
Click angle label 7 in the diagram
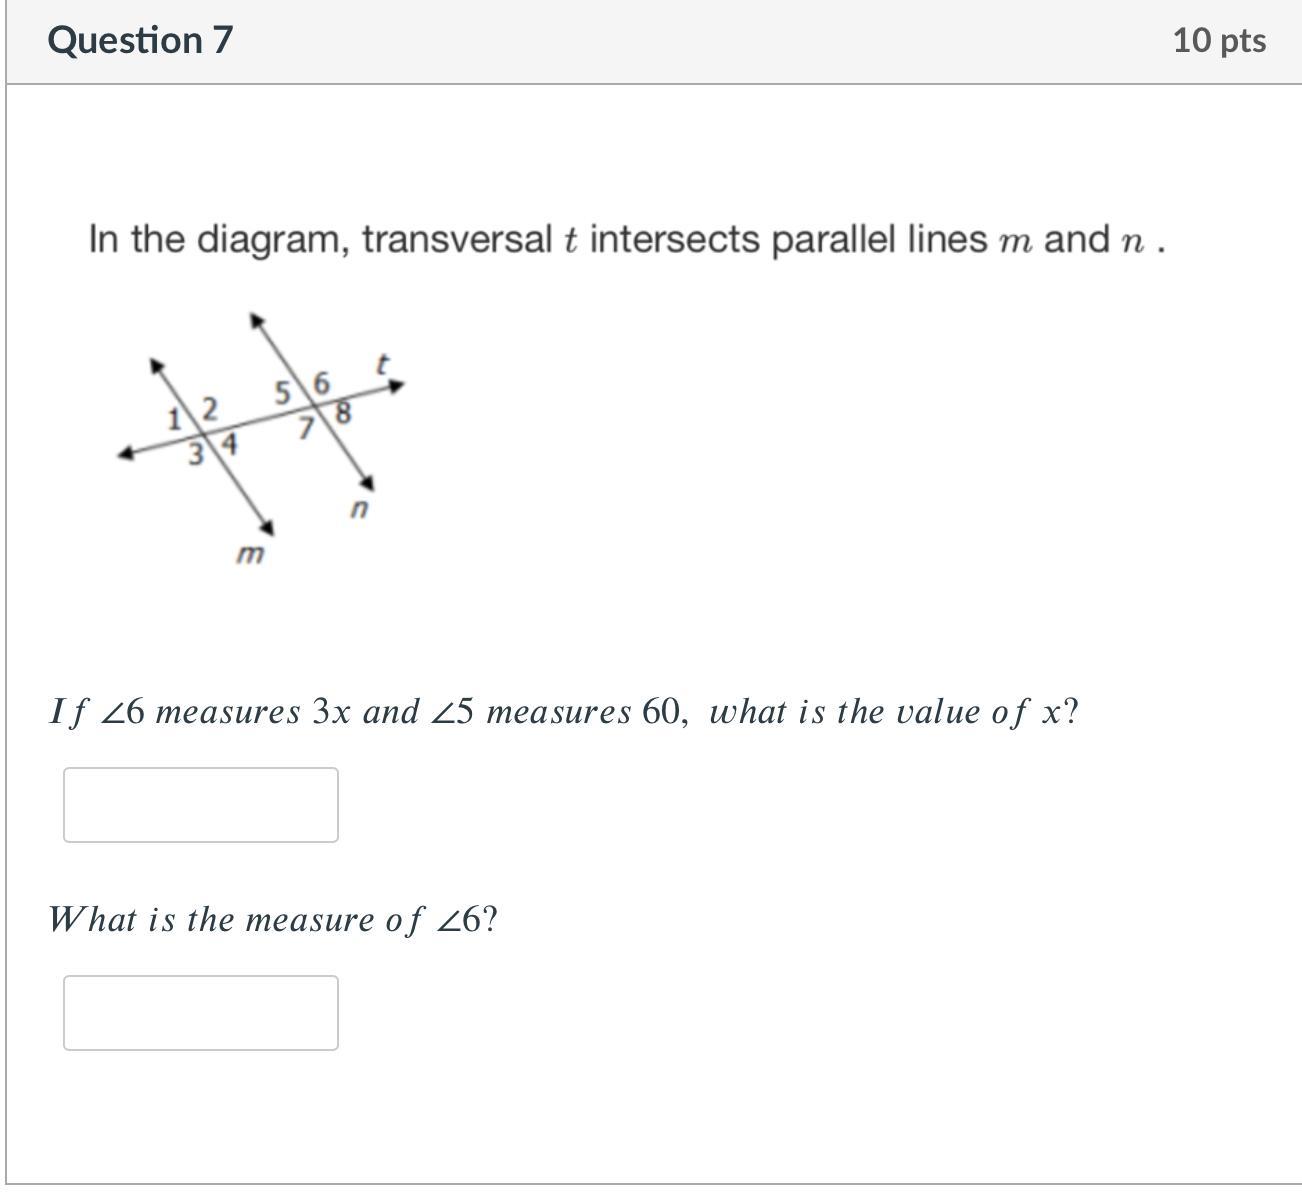pyautogui.click(x=308, y=429)
